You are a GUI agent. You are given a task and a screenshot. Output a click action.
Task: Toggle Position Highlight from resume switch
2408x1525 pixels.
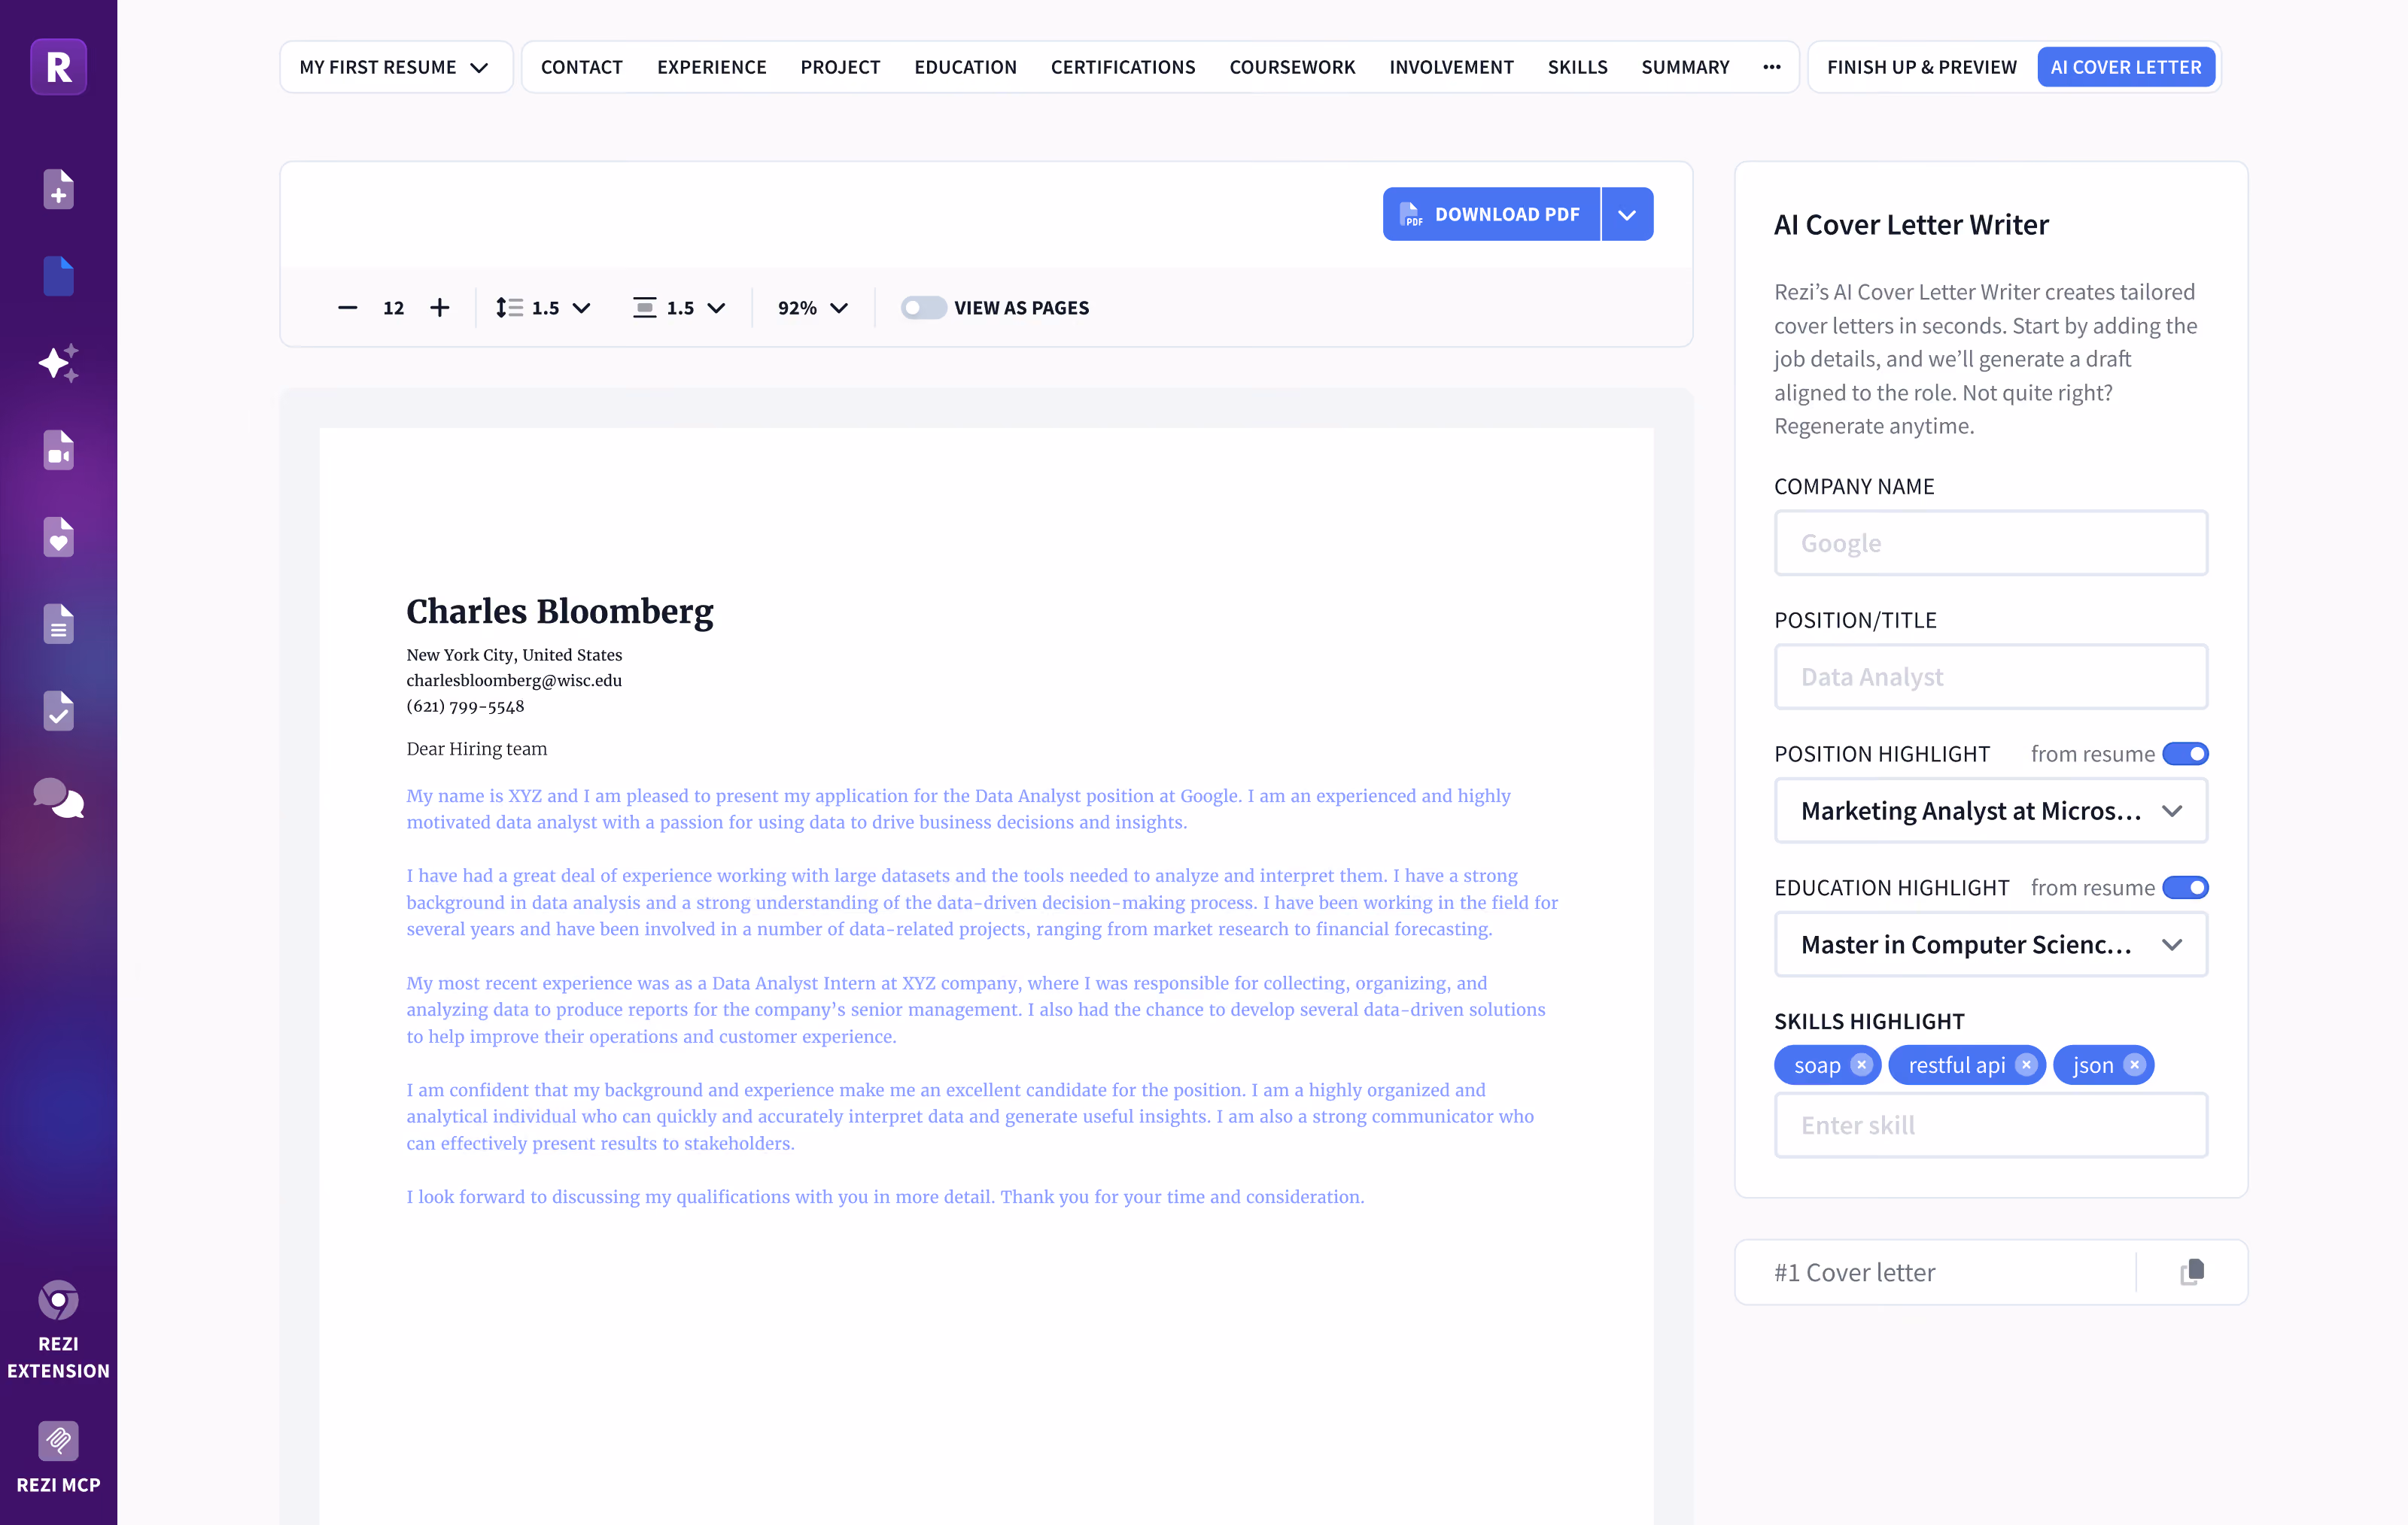(x=2185, y=754)
